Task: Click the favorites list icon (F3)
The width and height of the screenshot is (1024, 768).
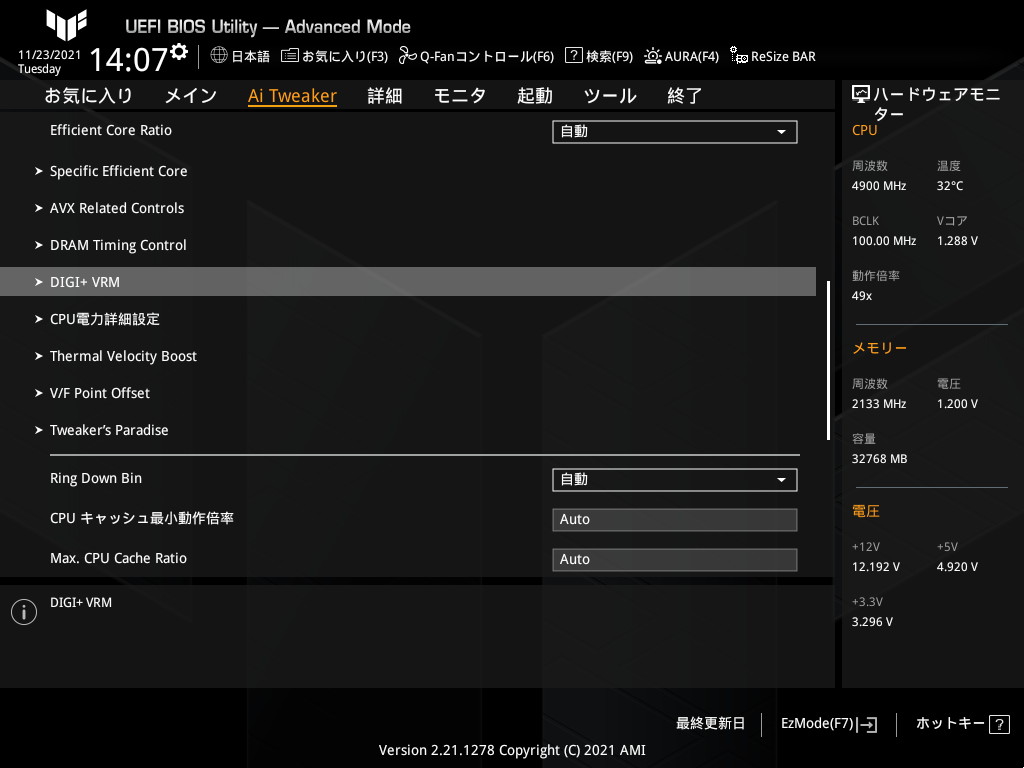Action: 289,56
